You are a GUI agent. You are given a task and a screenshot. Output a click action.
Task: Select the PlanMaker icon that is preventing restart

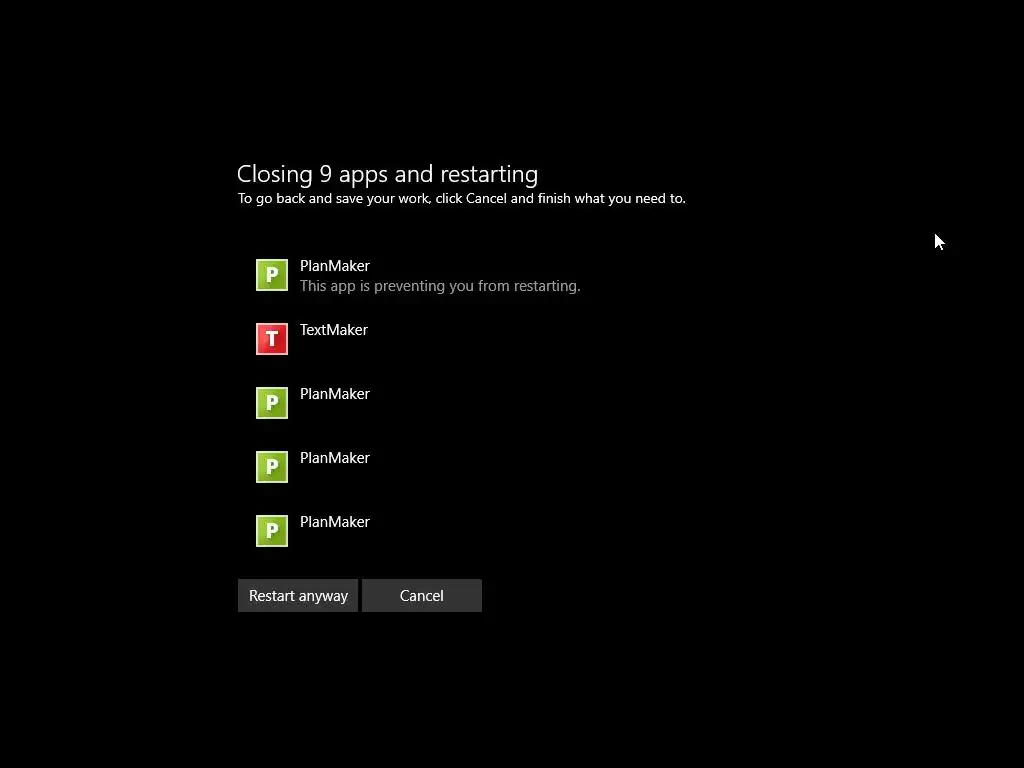(272, 275)
